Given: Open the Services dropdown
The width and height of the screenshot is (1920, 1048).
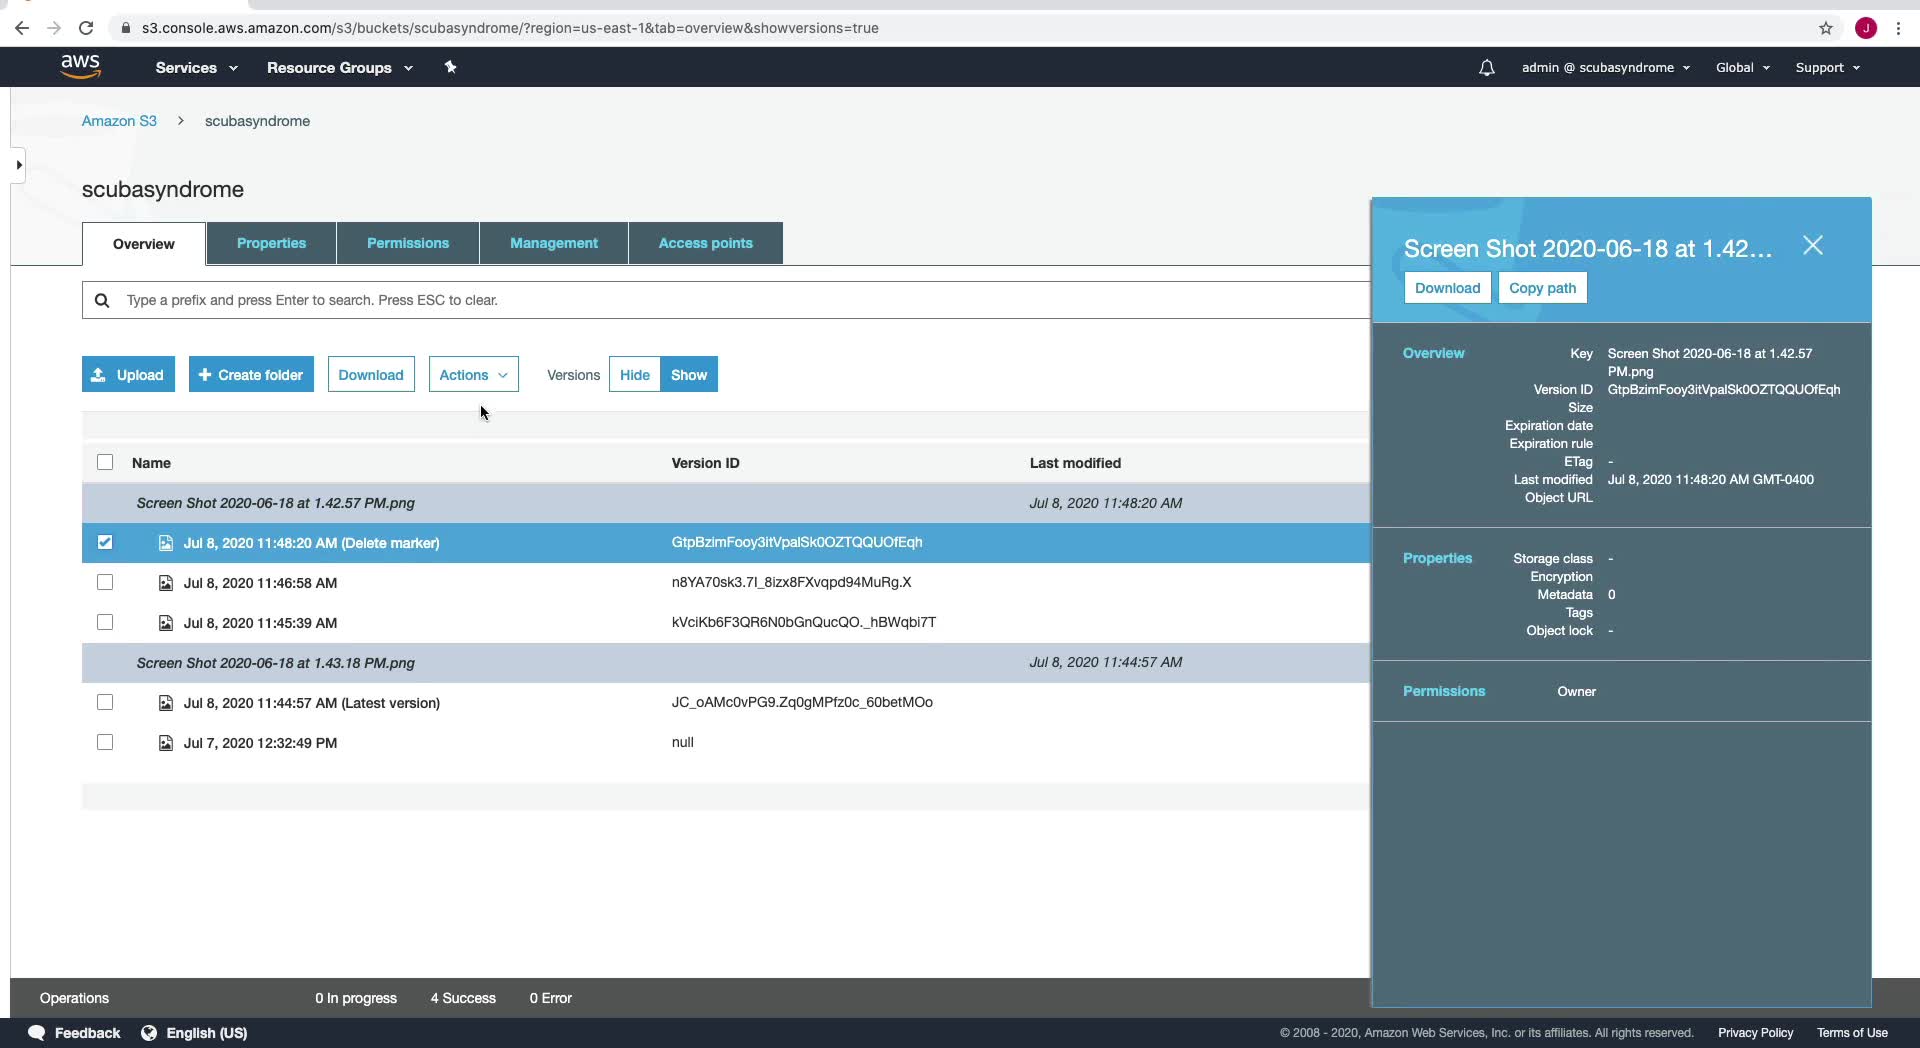Looking at the screenshot, I should pyautogui.click(x=196, y=68).
